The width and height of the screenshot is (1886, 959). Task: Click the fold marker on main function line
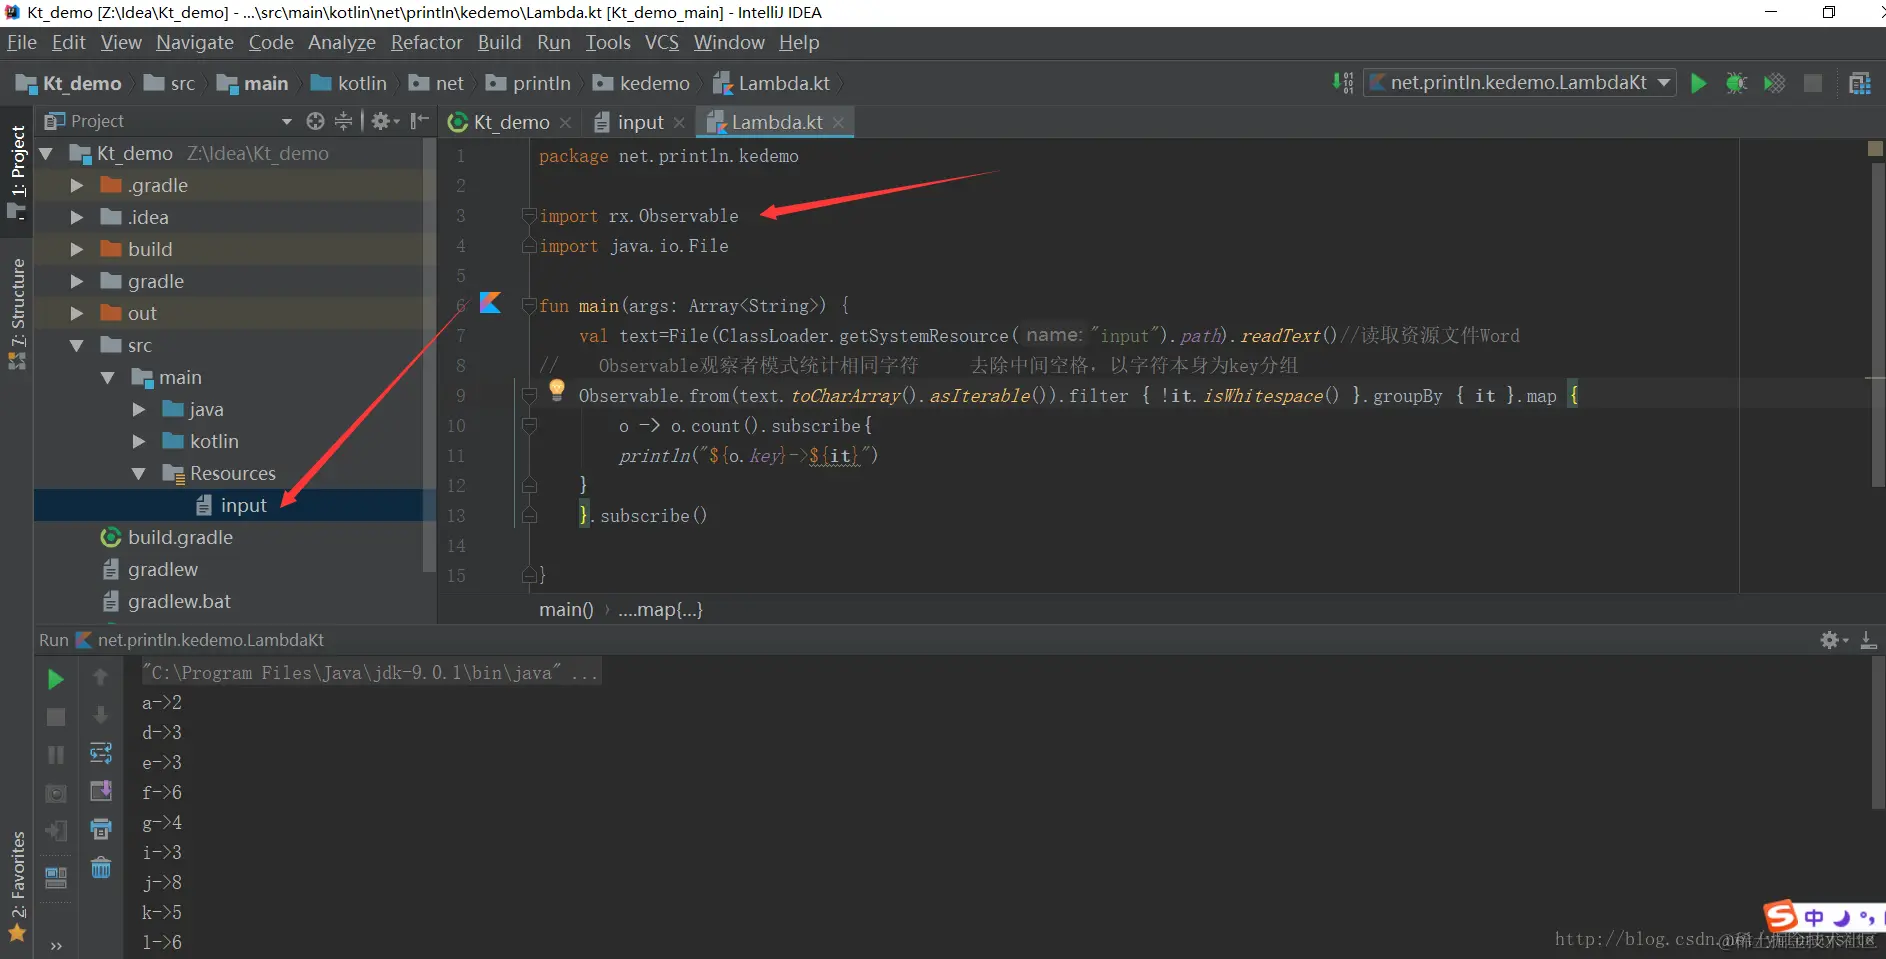[529, 305]
